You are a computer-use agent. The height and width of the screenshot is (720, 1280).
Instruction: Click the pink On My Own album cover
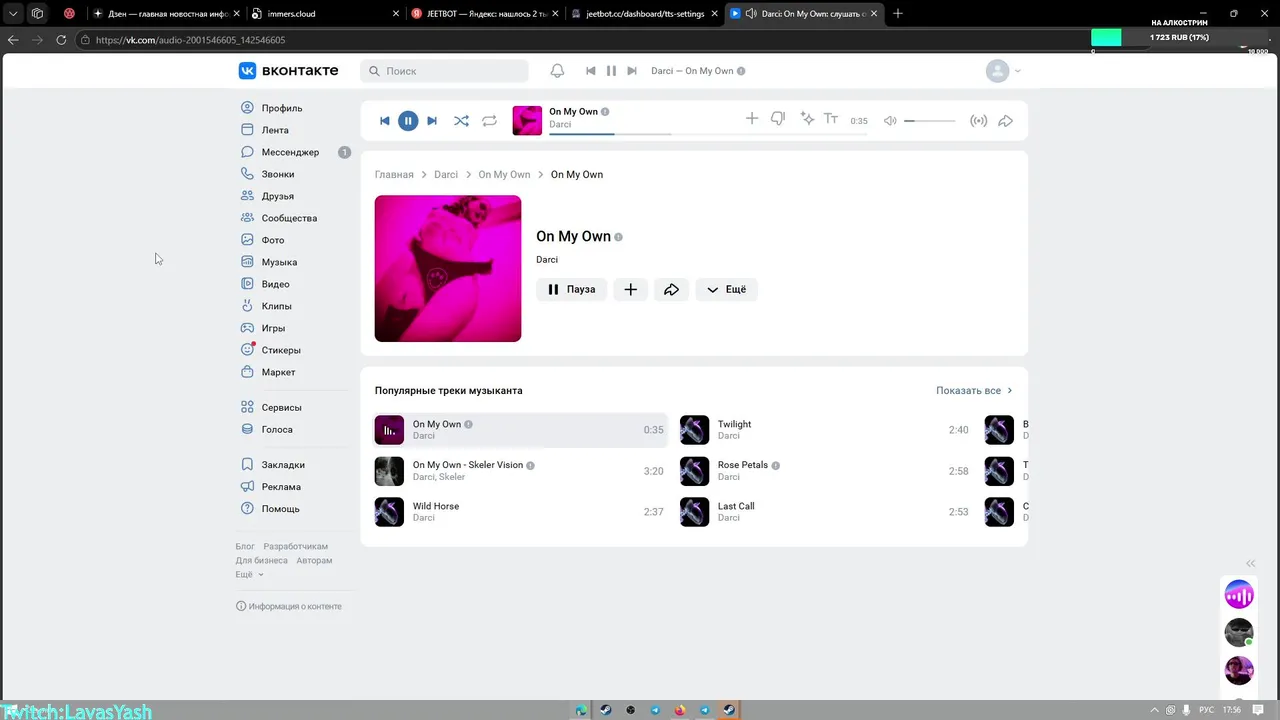[x=448, y=268]
